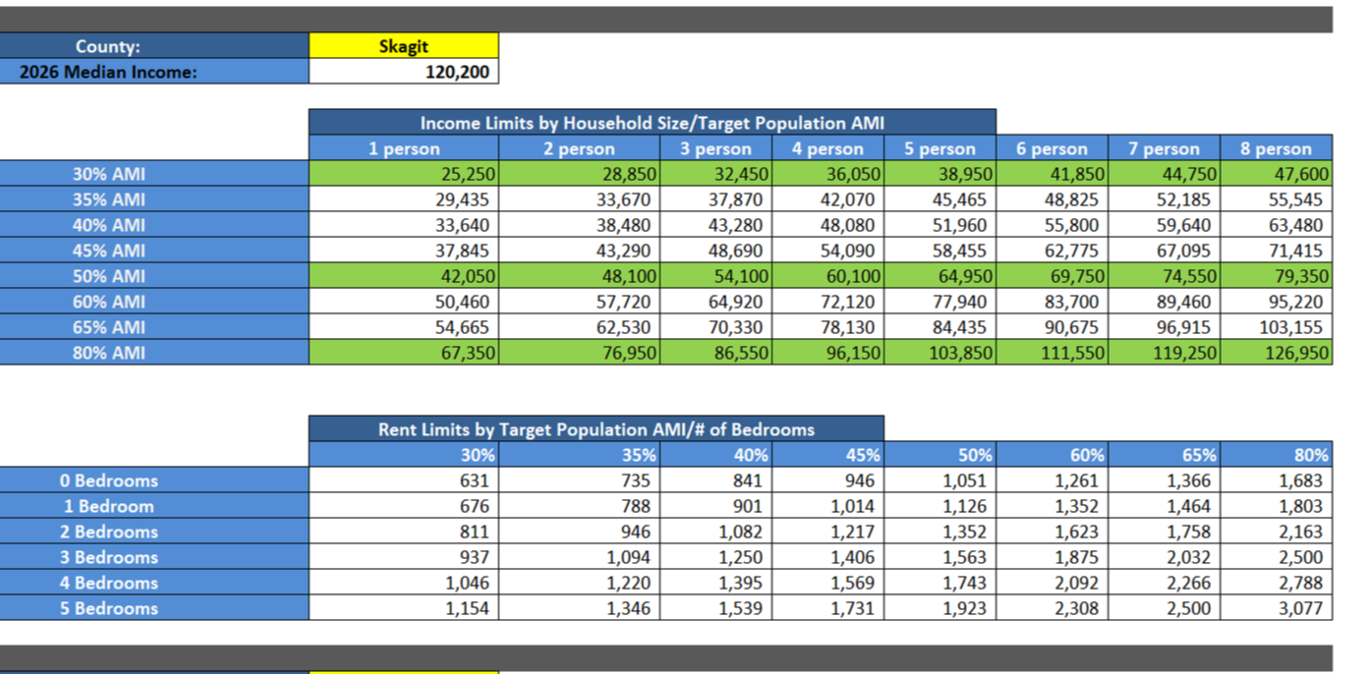
Task: Select the 1 Bedroom row label
Action: point(154,506)
